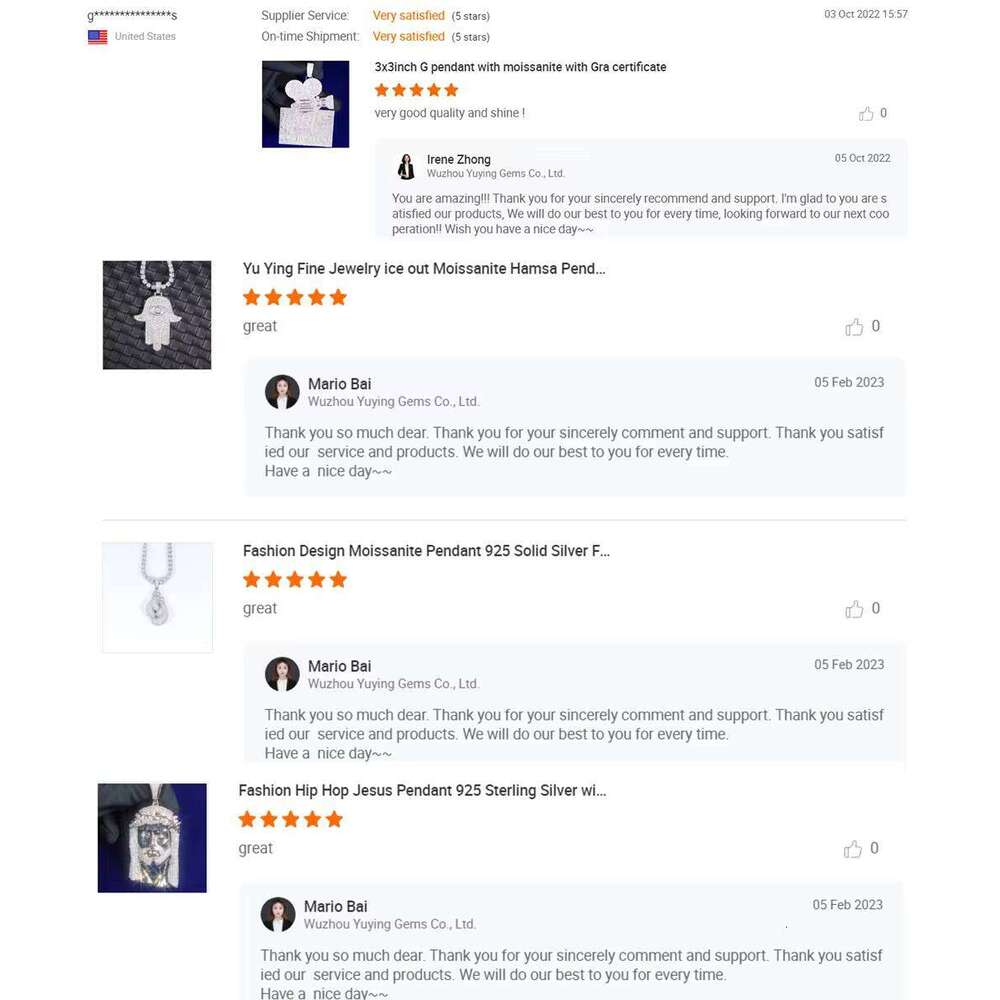Open the silver pendant necklace image

pyautogui.click(x=157, y=597)
